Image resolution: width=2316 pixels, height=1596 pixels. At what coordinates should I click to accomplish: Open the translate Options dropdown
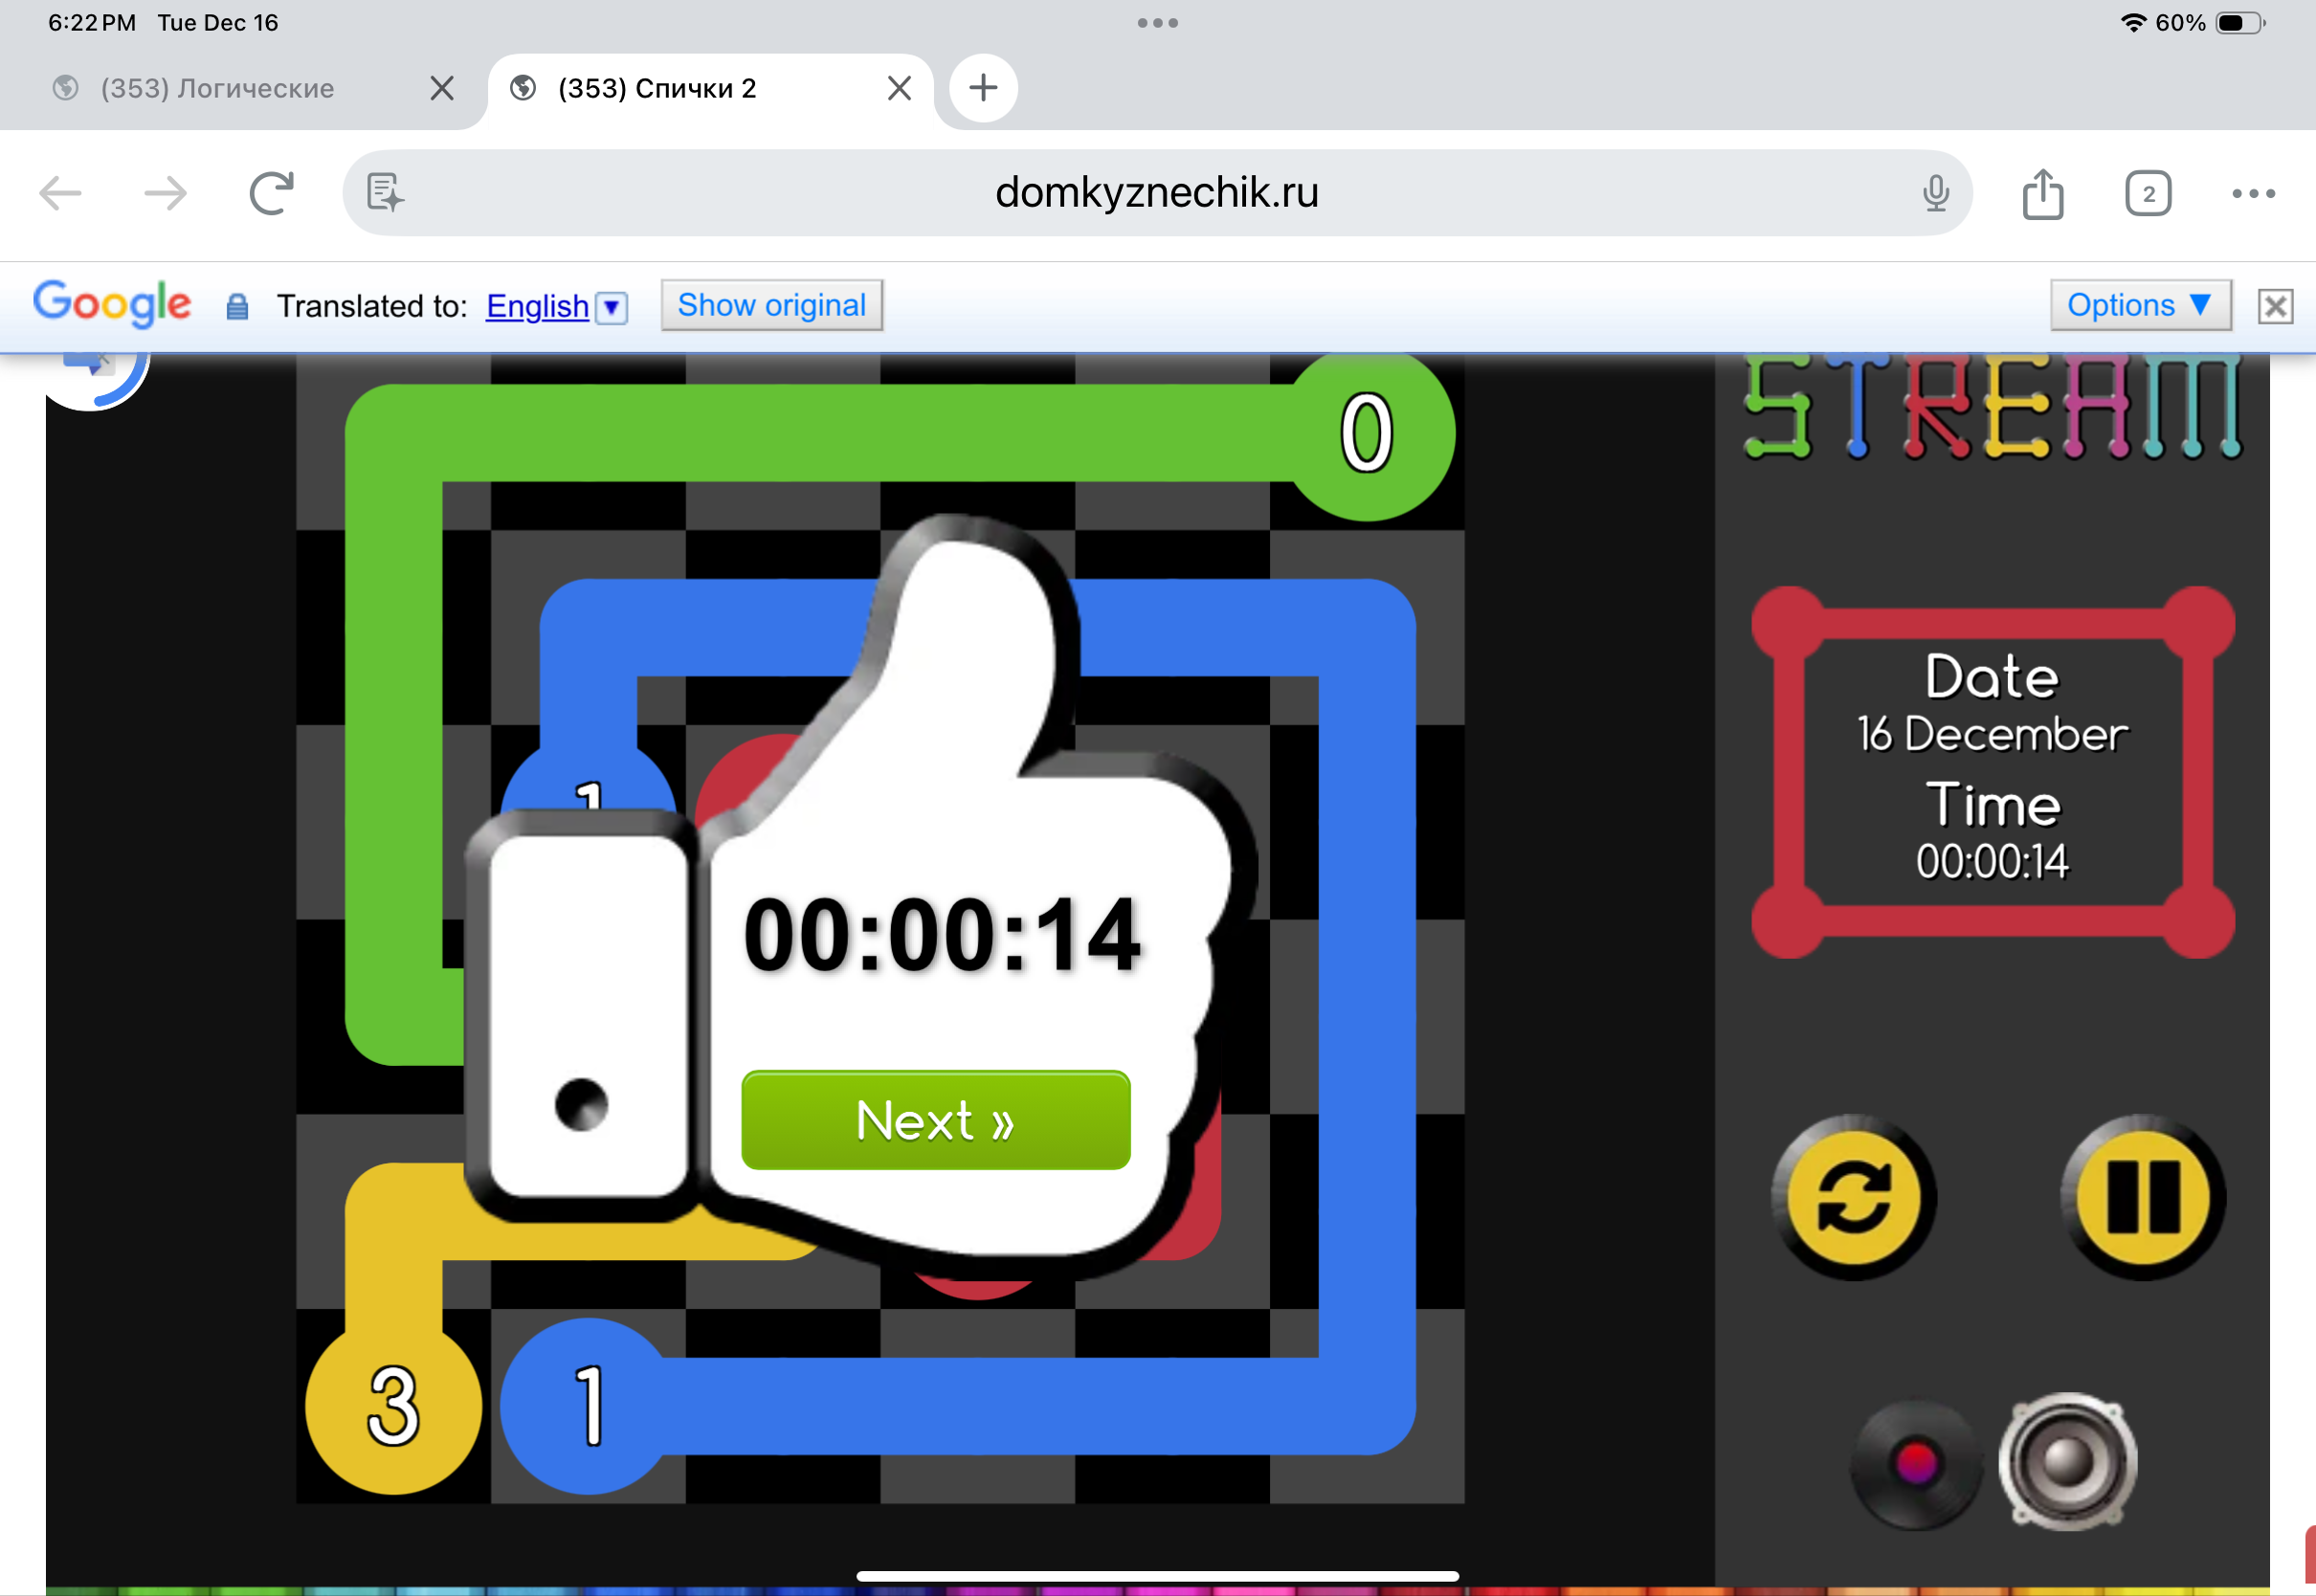tap(2139, 305)
